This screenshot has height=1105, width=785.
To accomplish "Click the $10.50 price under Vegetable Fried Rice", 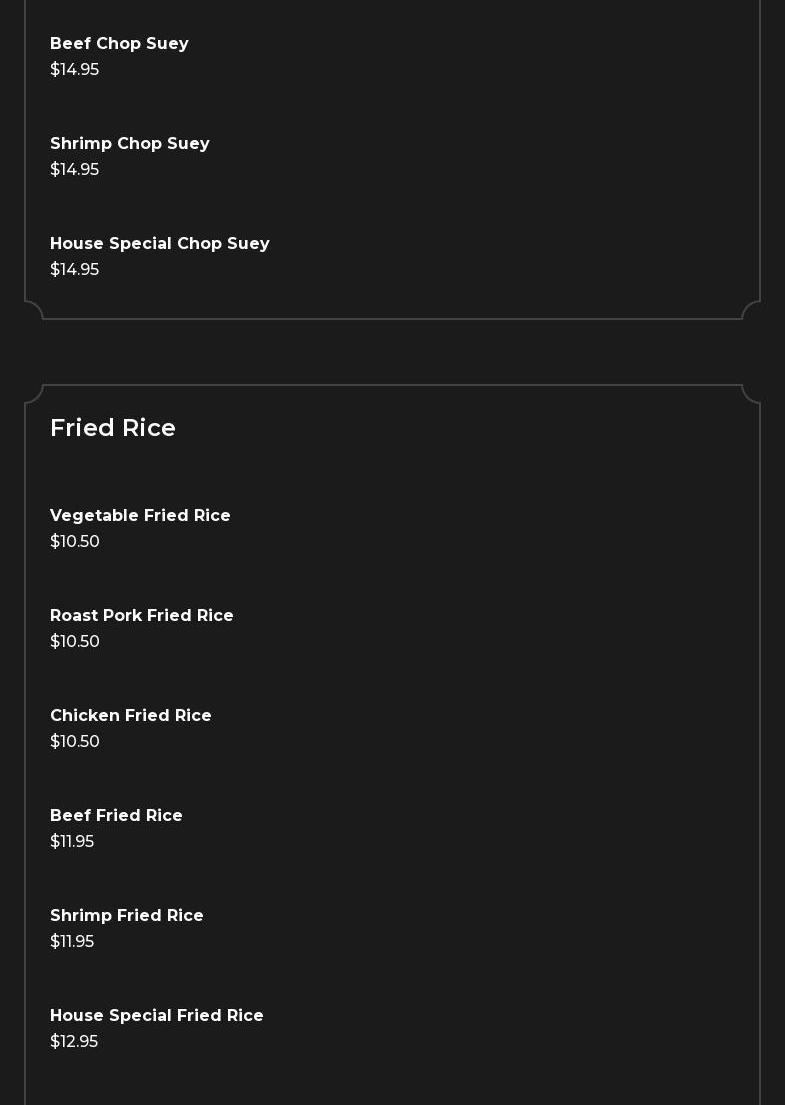I will tap(75, 542).
